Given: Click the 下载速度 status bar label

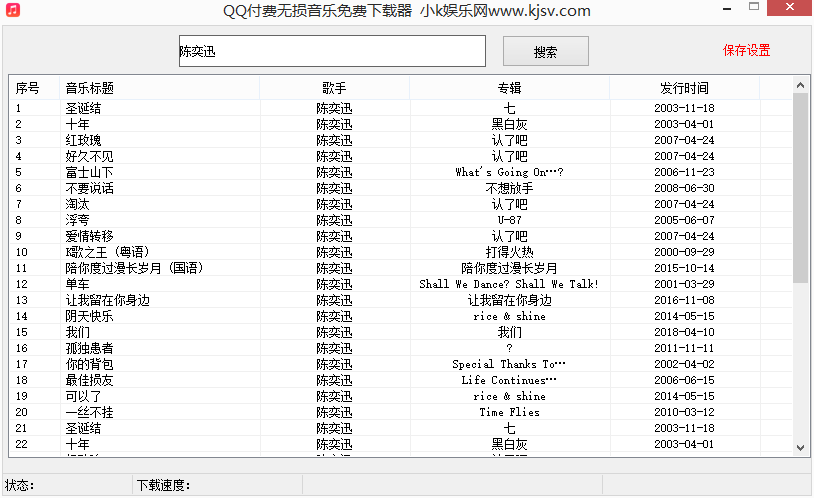Looking at the screenshot, I should coord(164,486).
